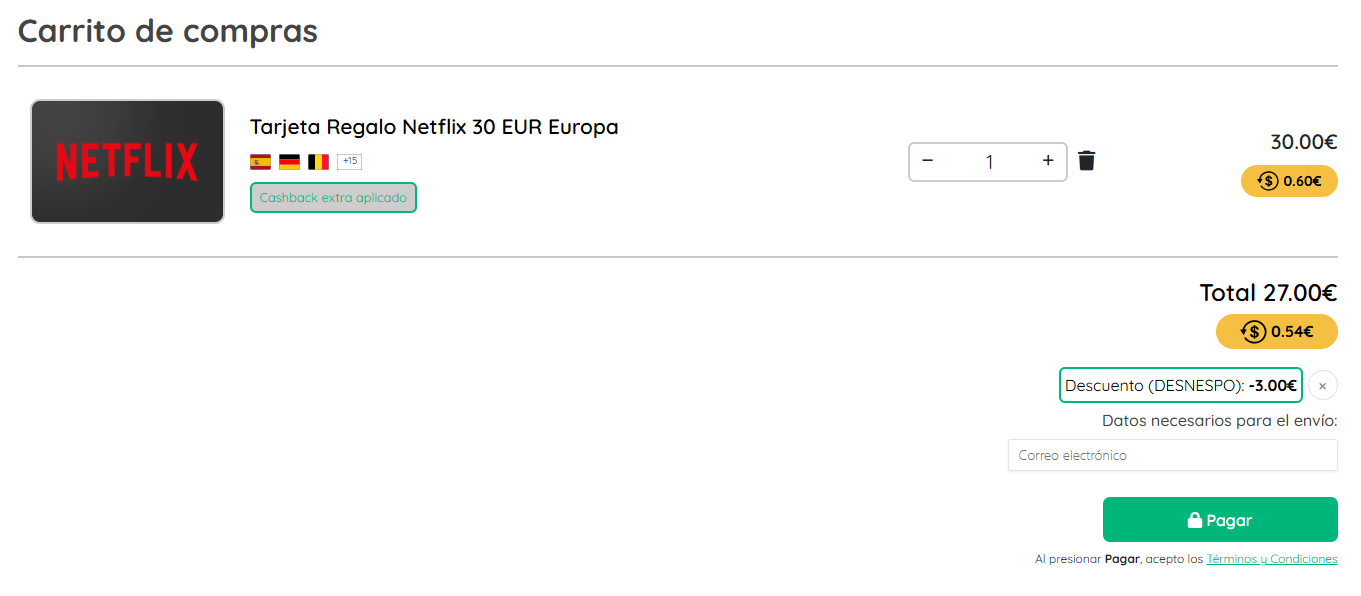Delete the Netflix gift card with trash icon
The width and height of the screenshot is (1361, 596).
pyautogui.click(x=1087, y=161)
